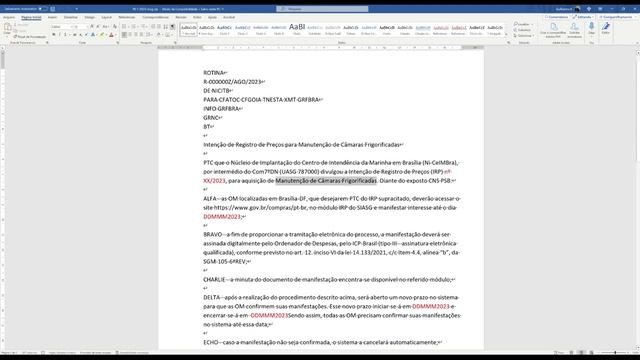Open the Arquivo tab
Viewport: 640px width, 360px height.
tap(9, 18)
